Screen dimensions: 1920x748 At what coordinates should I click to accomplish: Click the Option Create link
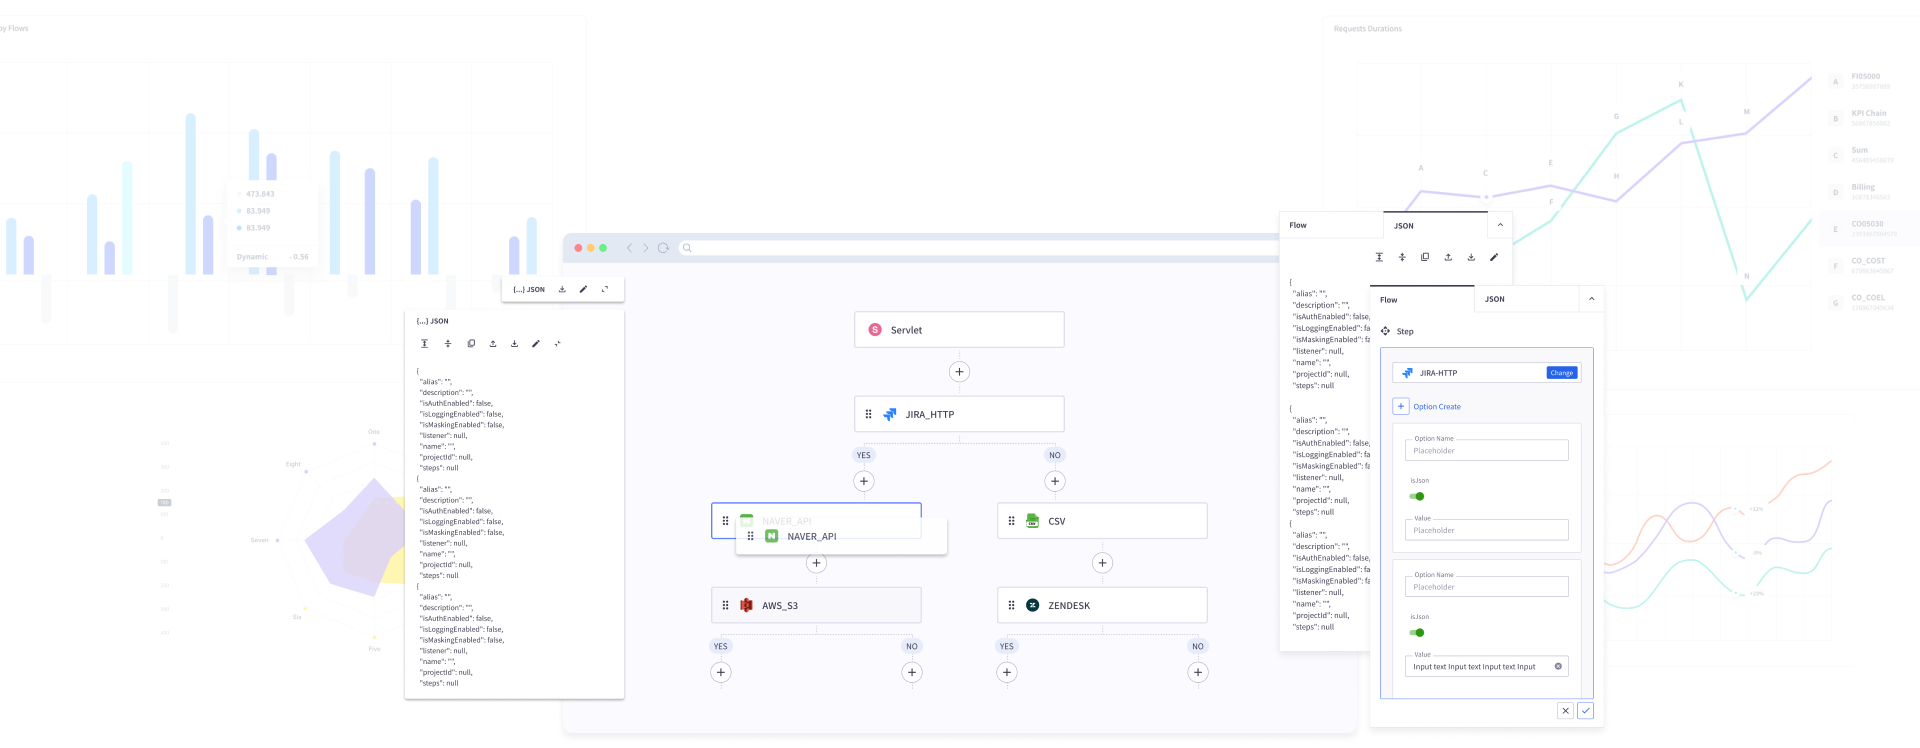click(1437, 407)
